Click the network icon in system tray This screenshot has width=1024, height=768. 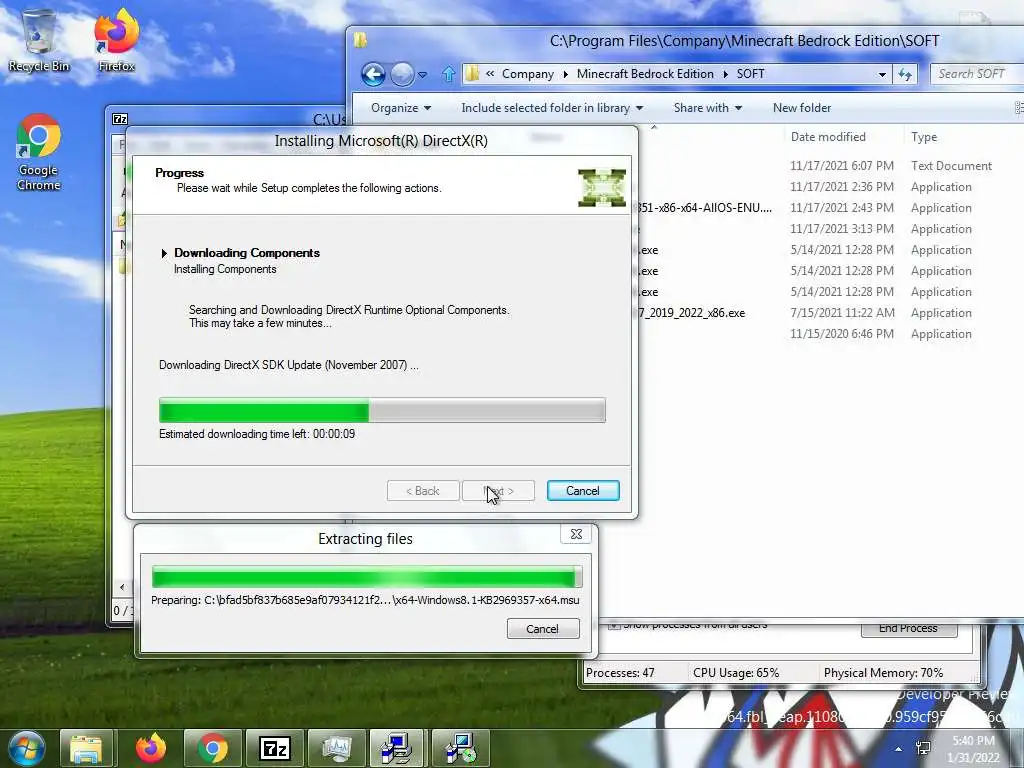(923, 748)
